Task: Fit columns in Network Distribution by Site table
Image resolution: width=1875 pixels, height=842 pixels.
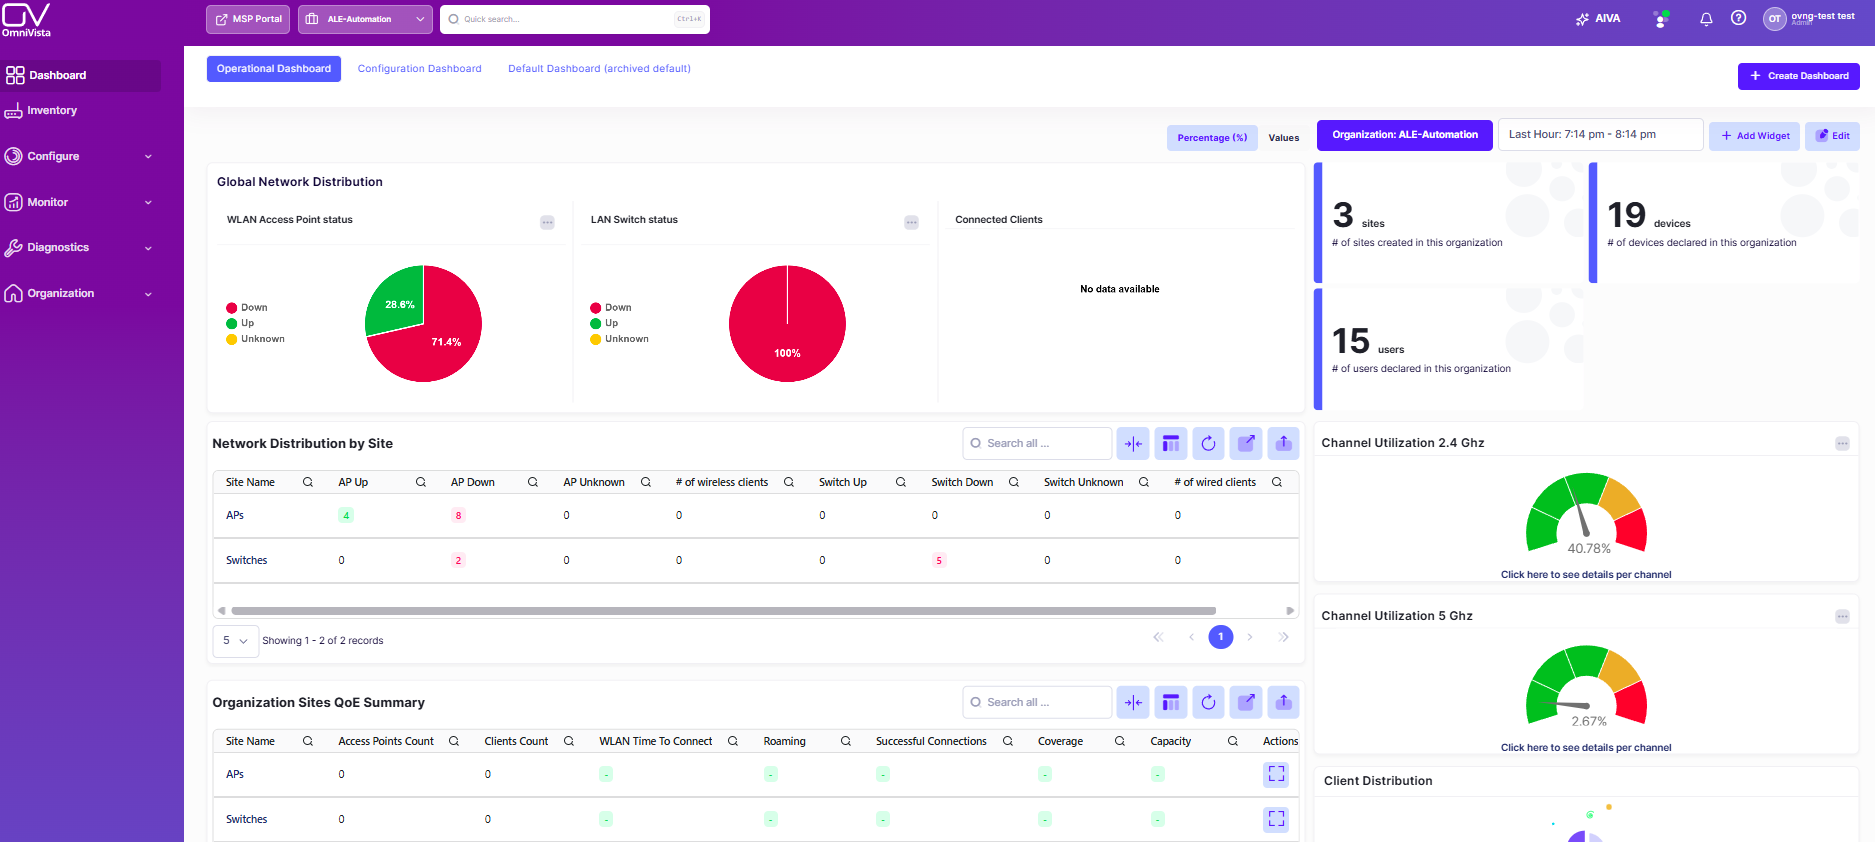Action: [x=1133, y=443]
